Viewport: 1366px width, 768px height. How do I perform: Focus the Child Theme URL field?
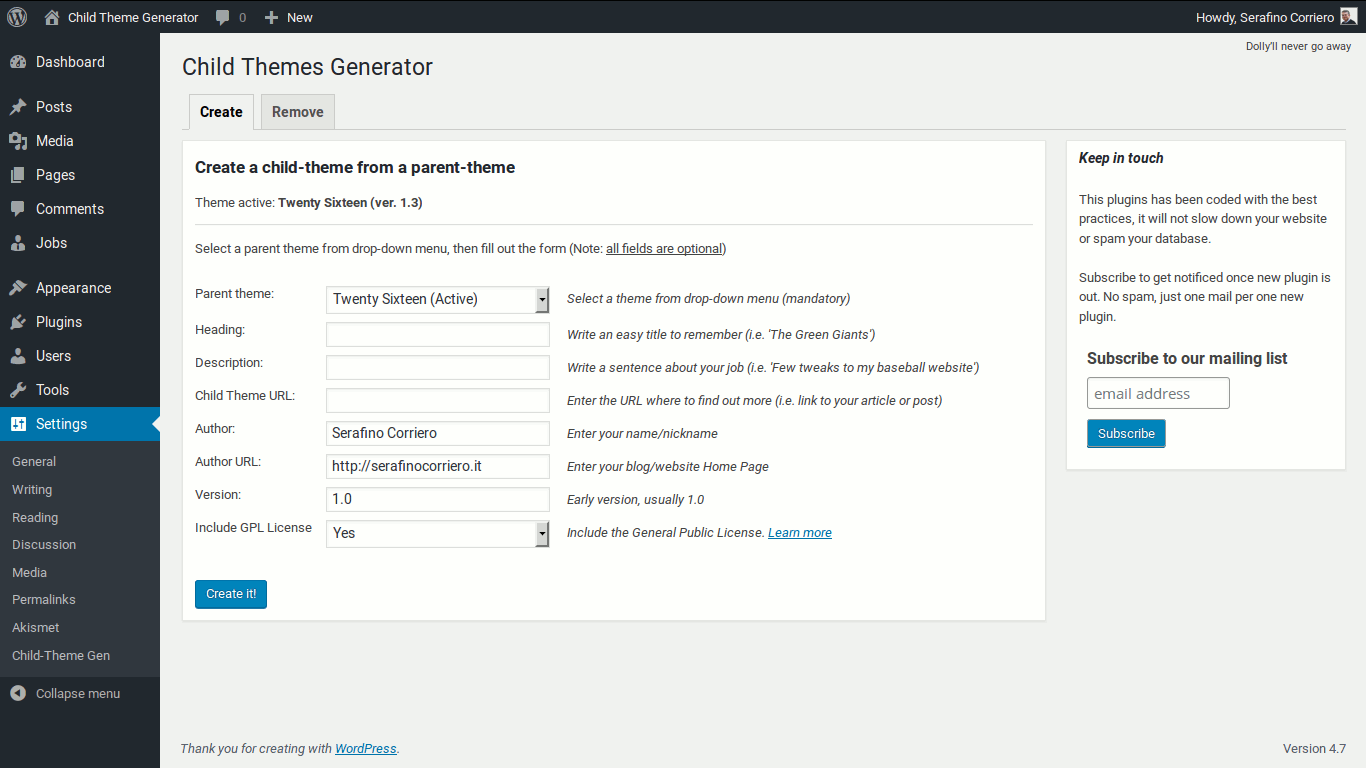(x=438, y=400)
